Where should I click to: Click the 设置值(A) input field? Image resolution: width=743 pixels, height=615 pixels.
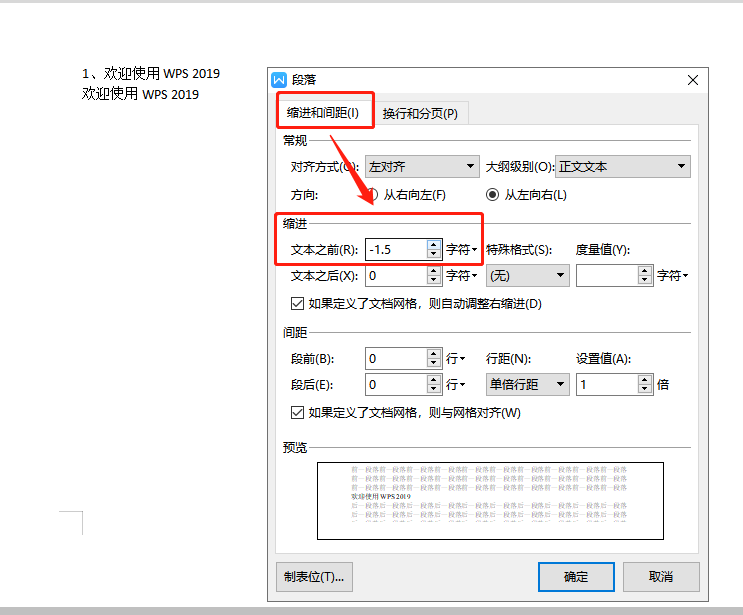[x=607, y=385]
